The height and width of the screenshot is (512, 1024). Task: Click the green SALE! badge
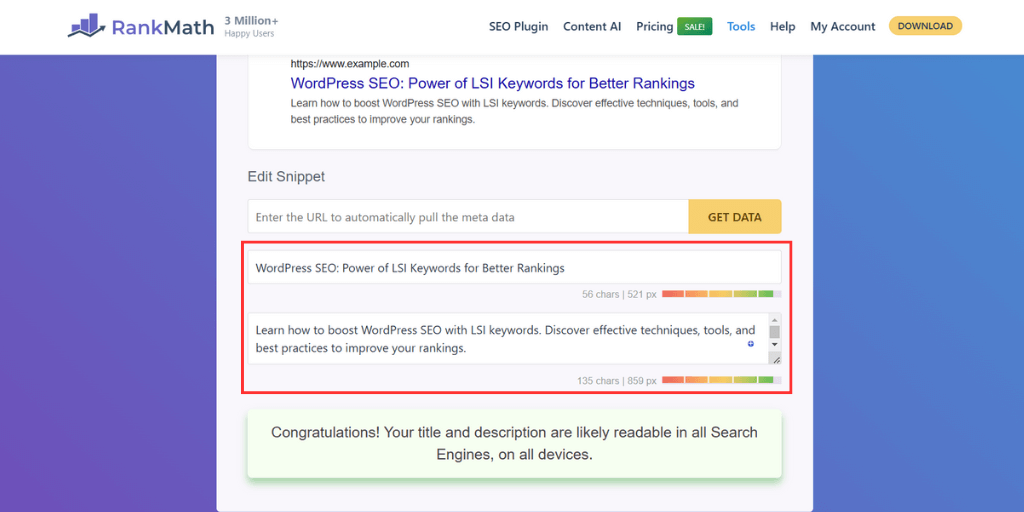pyautogui.click(x=694, y=27)
